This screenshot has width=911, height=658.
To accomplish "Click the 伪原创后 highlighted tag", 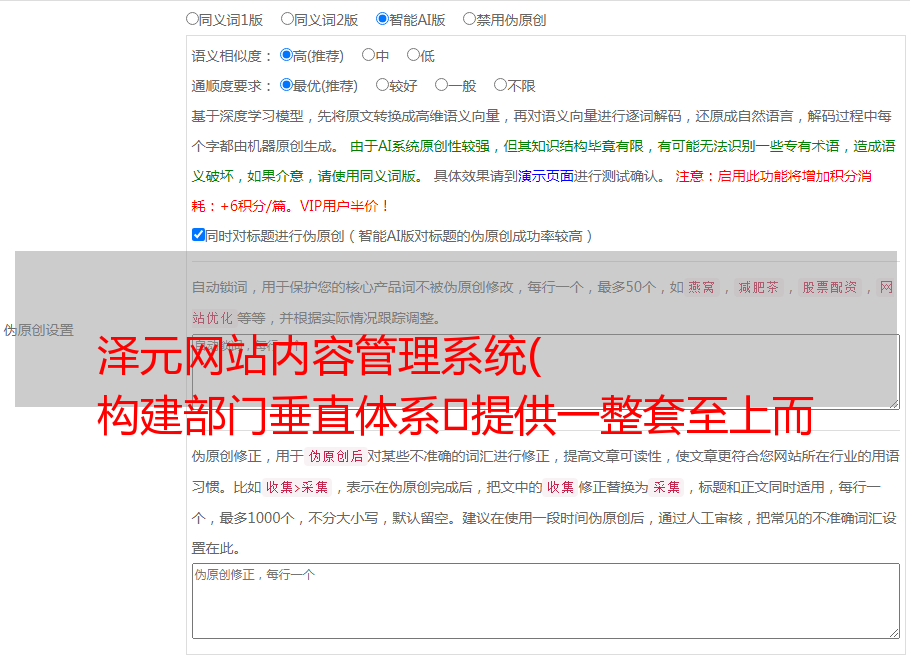I will 336,456.
